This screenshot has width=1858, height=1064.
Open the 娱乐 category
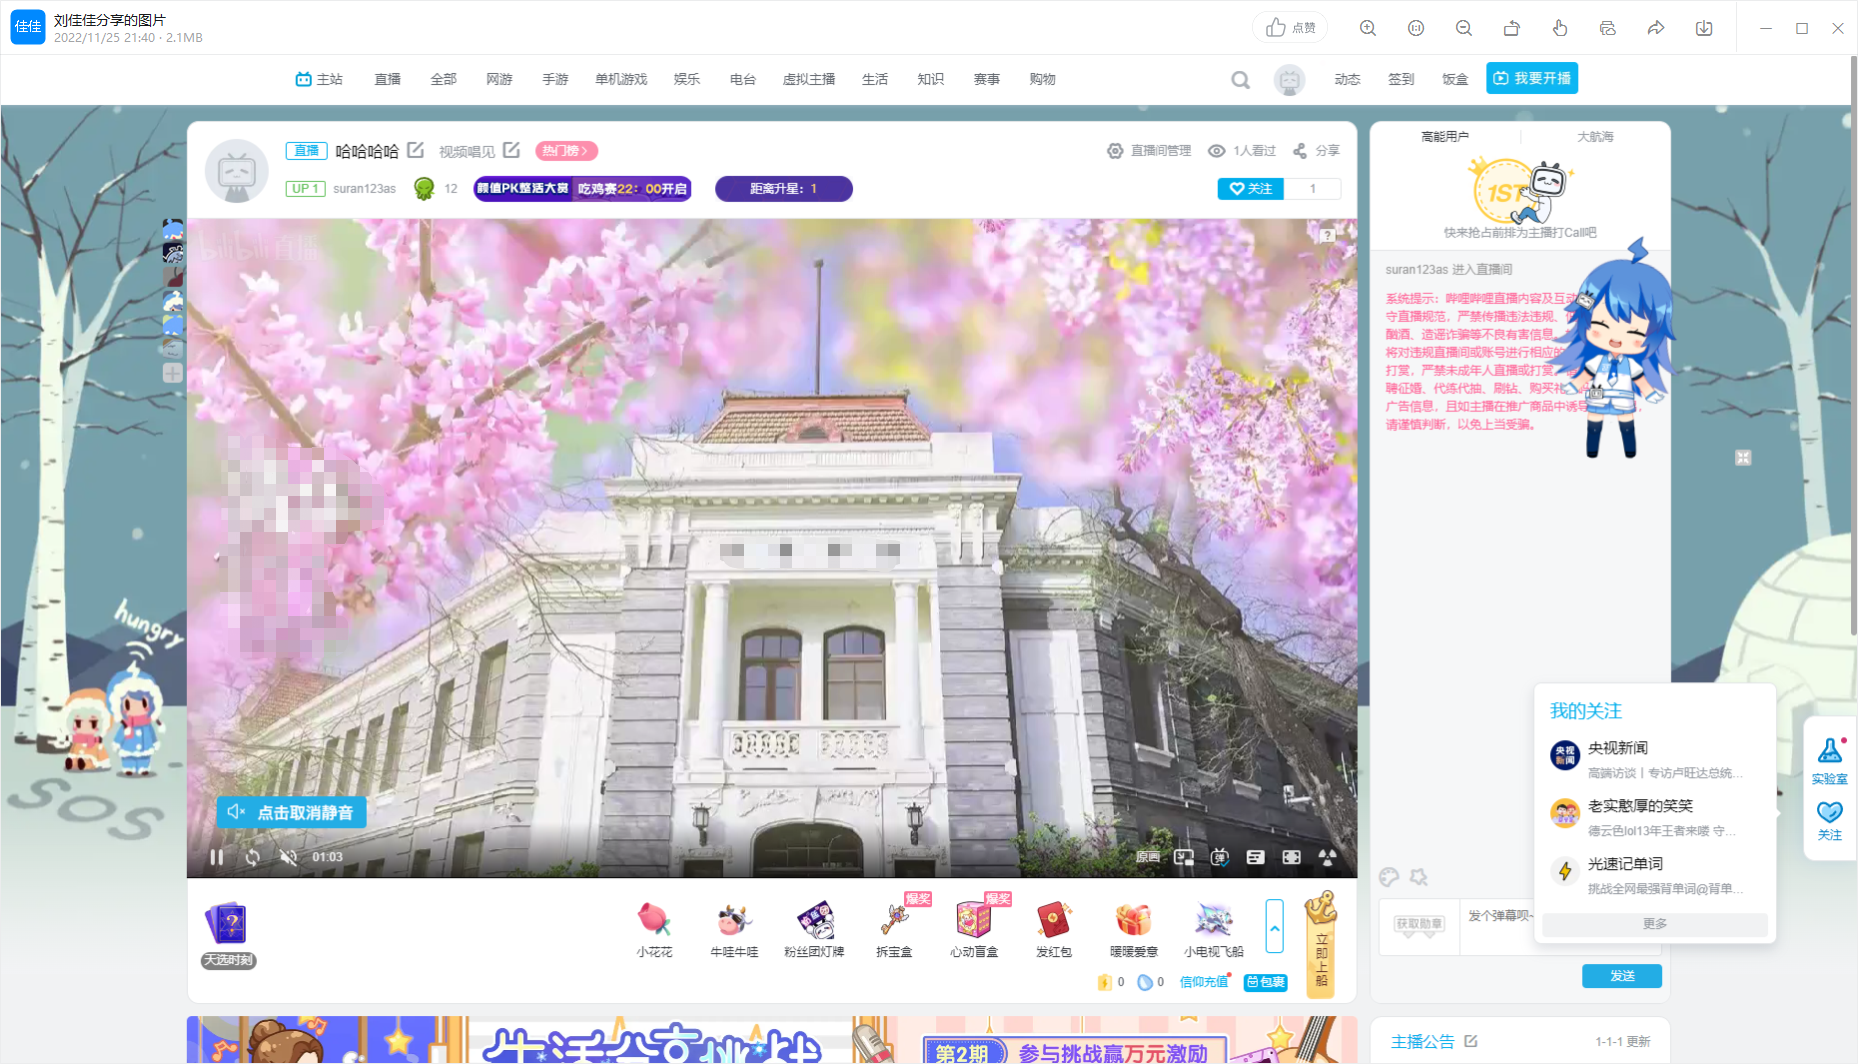pyautogui.click(x=687, y=79)
